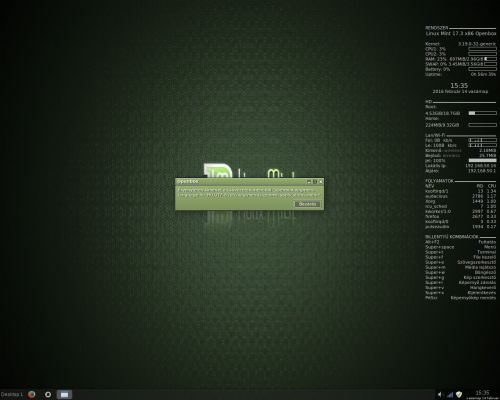Screen dimensions: 500x400
Task: Click the "224MiB/9.32GiB" home value
Action: 442,125
